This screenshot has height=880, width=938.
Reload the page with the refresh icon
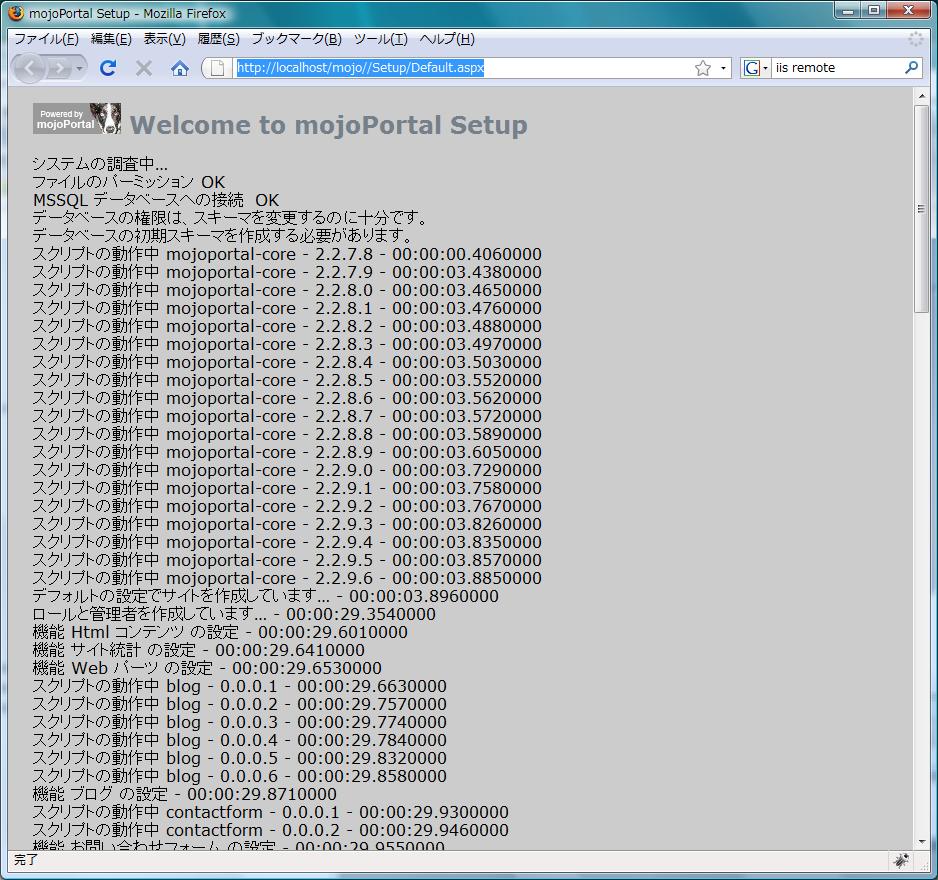point(108,68)
